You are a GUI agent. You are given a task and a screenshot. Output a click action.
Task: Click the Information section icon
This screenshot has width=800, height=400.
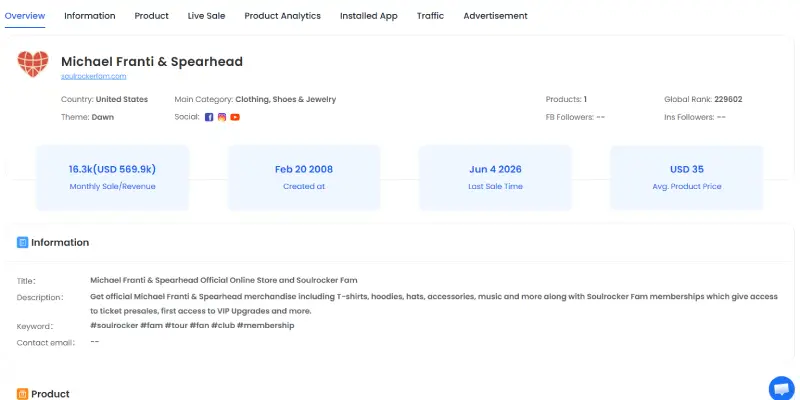[22, 242]
